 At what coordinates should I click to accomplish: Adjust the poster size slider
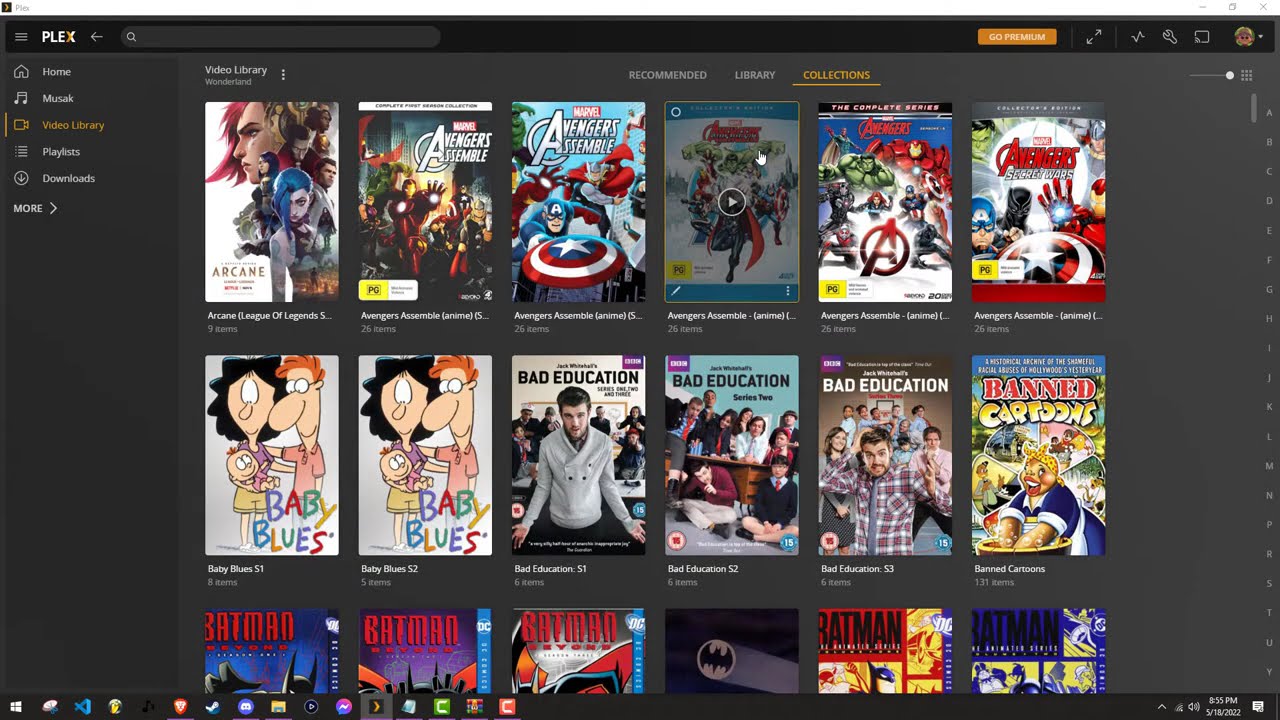tap(1211, 75)
